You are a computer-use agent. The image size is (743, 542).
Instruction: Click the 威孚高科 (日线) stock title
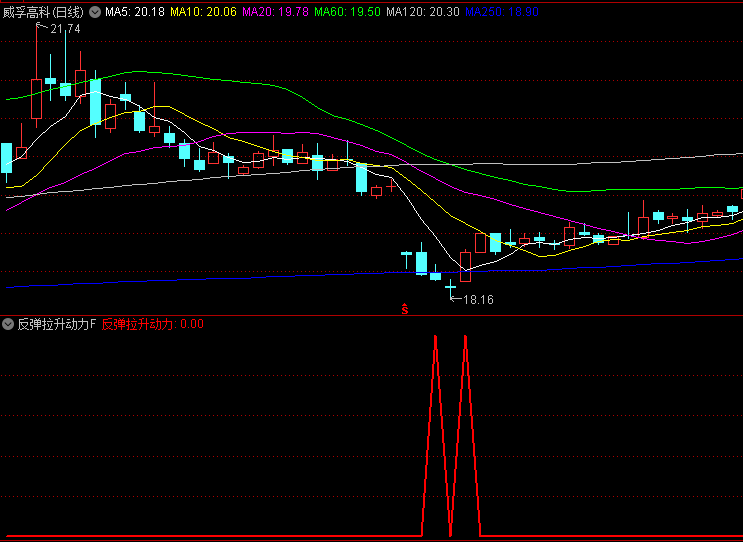pyautogui.click(x=43, y=13)
